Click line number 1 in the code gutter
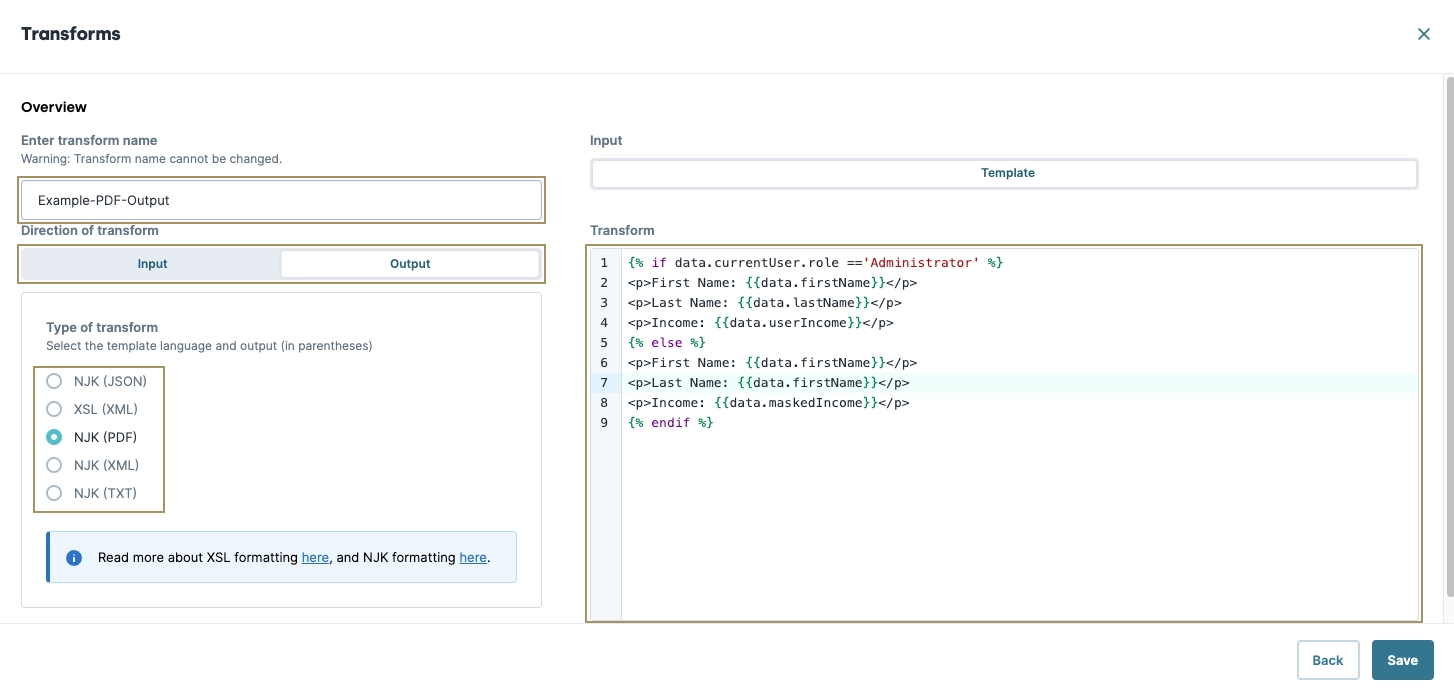Screen dimensions: 1454x691 [x=604, y=263]
